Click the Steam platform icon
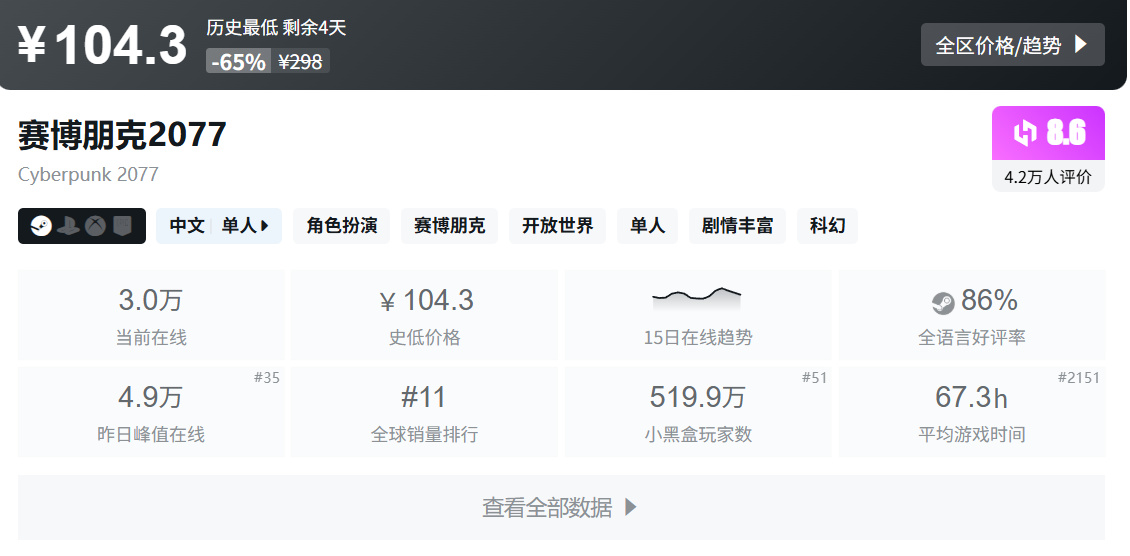1130x556 pixels. (x=41, y=226)
